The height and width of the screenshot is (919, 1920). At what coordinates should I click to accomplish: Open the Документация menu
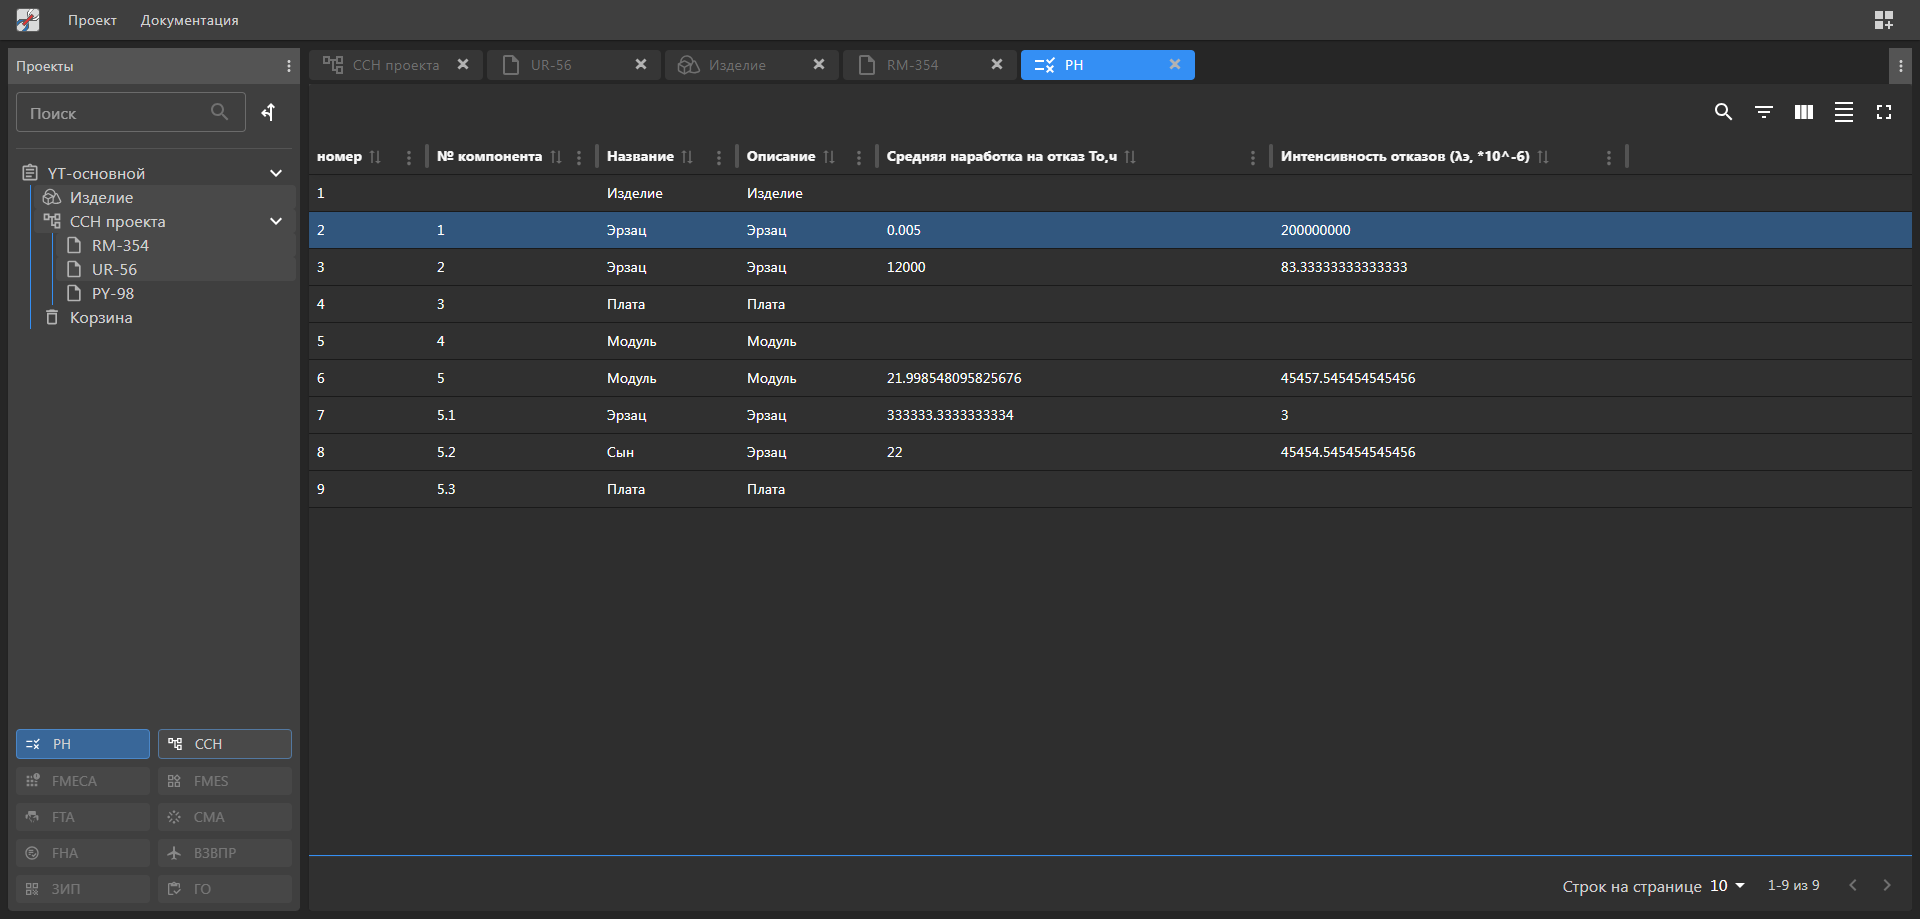click(x=189, y=20)
